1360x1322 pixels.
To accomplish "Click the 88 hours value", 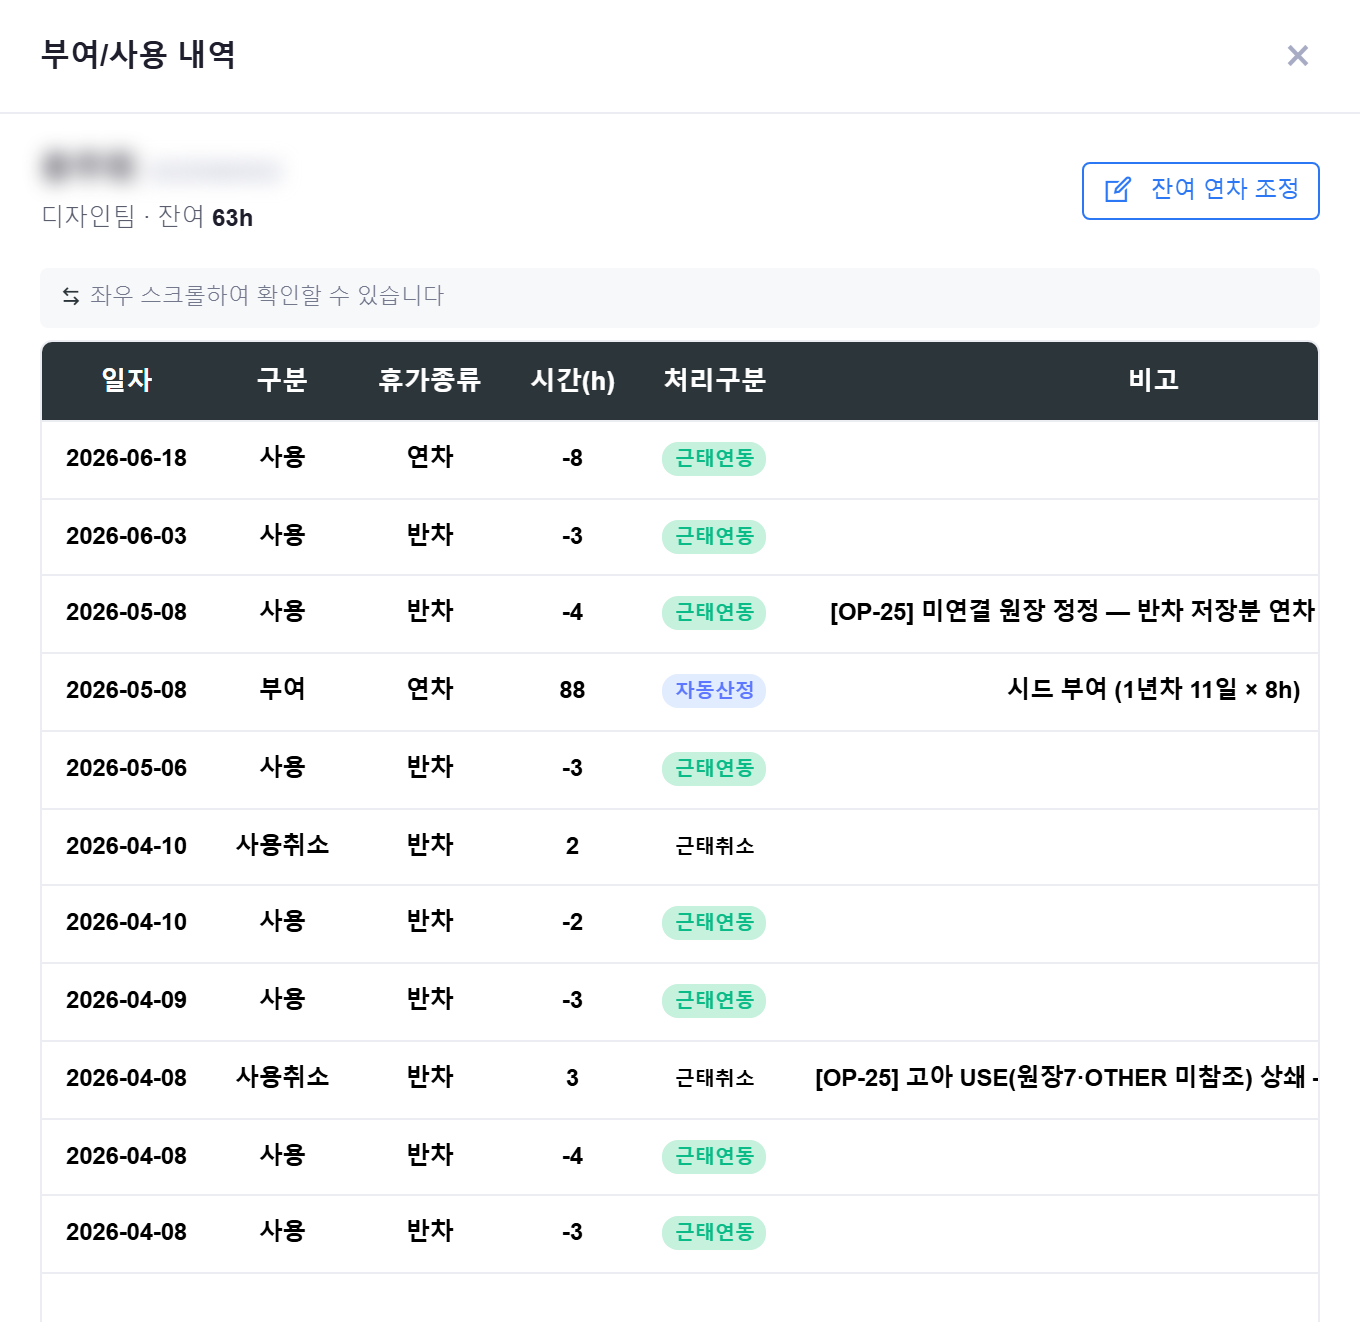I will click(572, 690).
